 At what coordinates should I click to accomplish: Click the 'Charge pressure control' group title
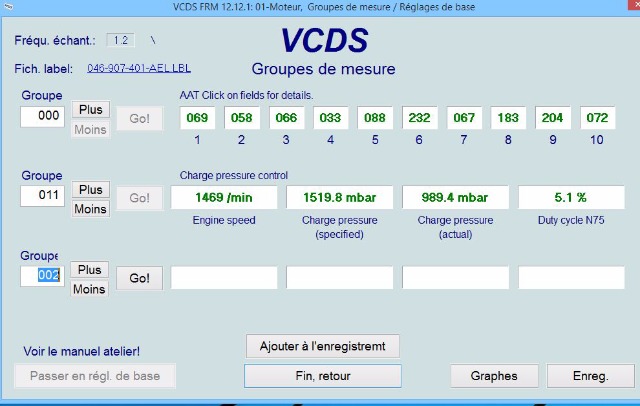234,175
